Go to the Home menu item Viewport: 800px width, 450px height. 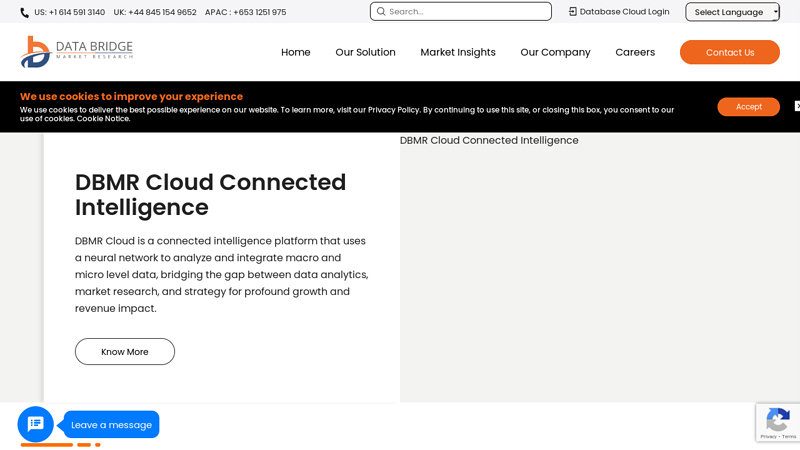click(x=295, y=52)
